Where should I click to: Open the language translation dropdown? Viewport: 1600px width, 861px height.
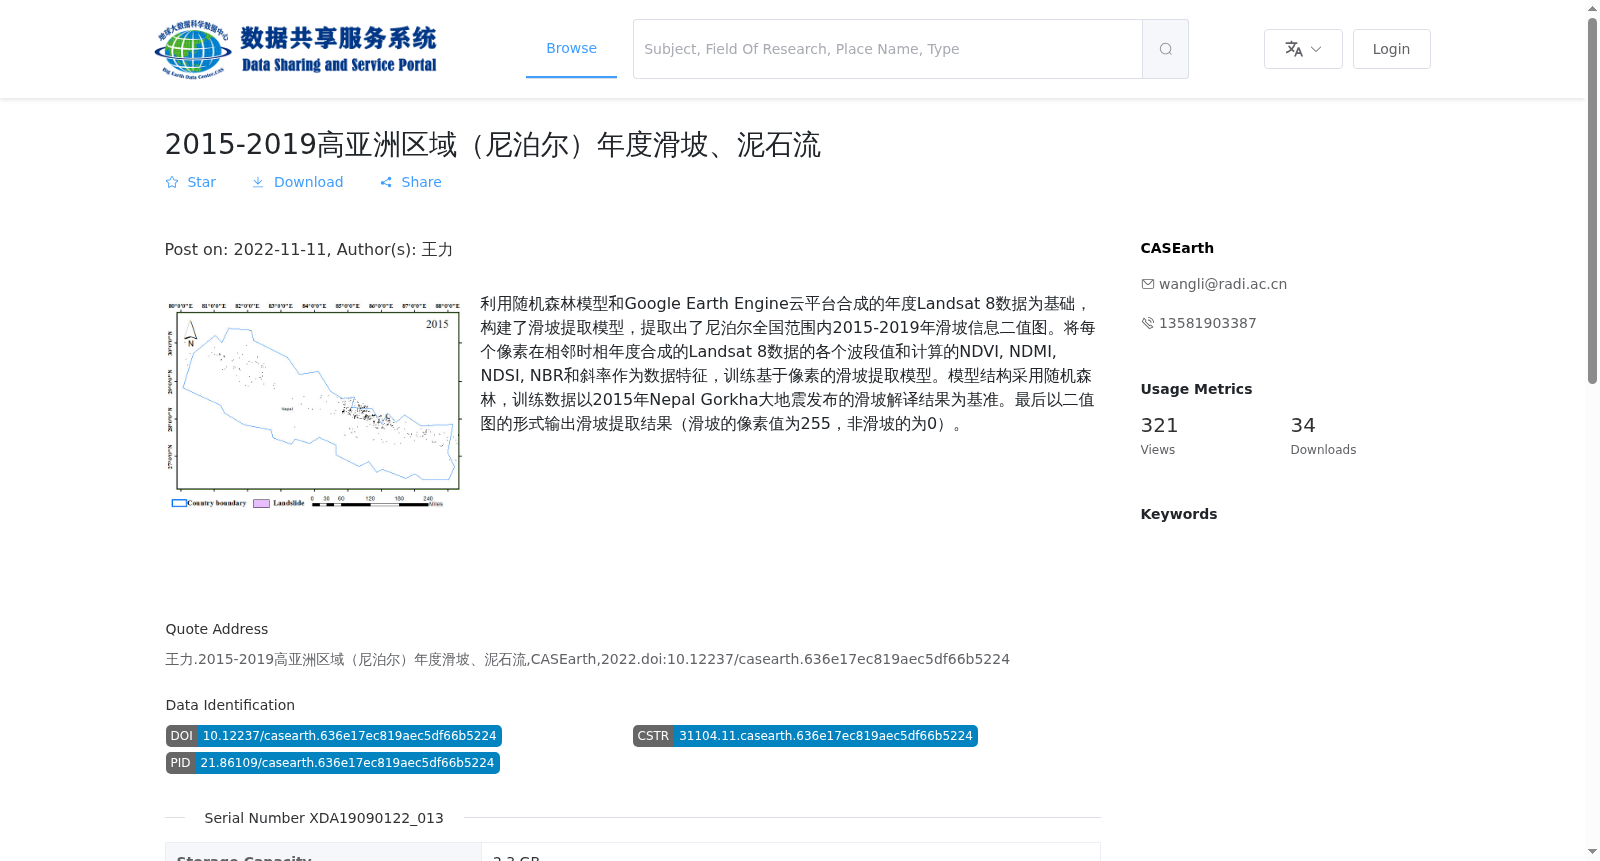click(1303, 49)
